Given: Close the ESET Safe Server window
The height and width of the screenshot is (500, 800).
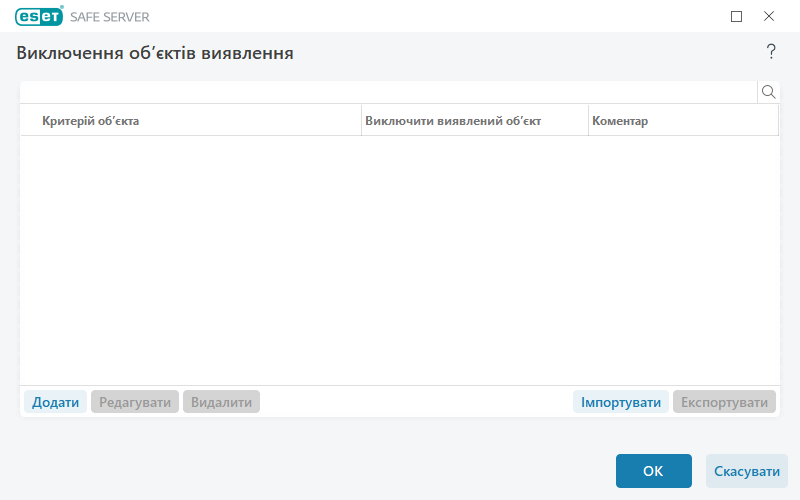Looking at the screenshot, I should [769, 16].
